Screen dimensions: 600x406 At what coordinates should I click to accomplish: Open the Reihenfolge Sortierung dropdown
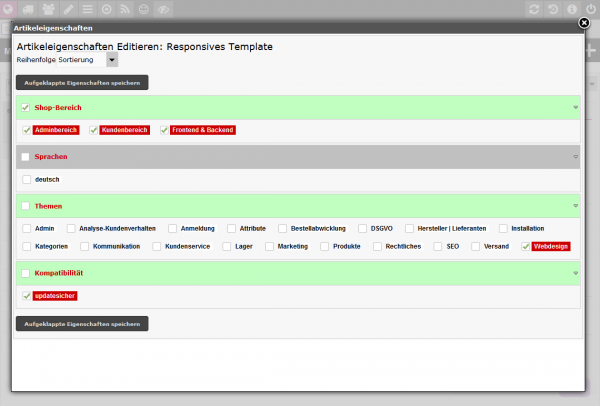pyautogui.click(x=112, y=60)
